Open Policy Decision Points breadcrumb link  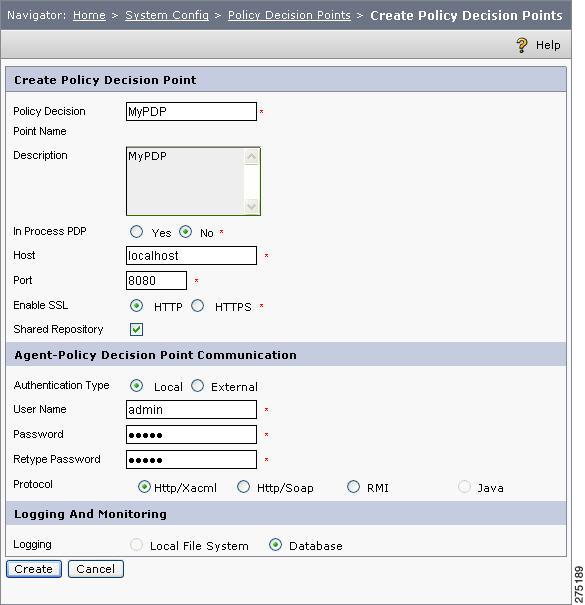tap(289, 15)
